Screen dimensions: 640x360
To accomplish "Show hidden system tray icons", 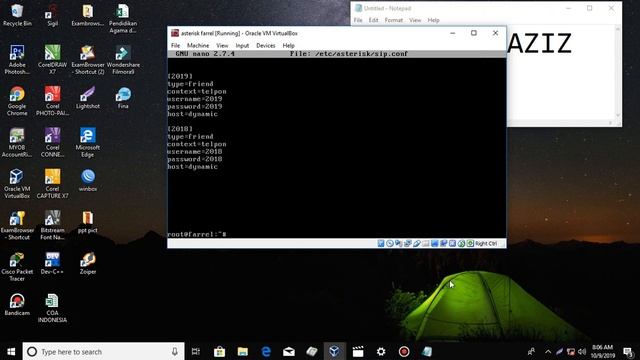I will pos(548,351).
